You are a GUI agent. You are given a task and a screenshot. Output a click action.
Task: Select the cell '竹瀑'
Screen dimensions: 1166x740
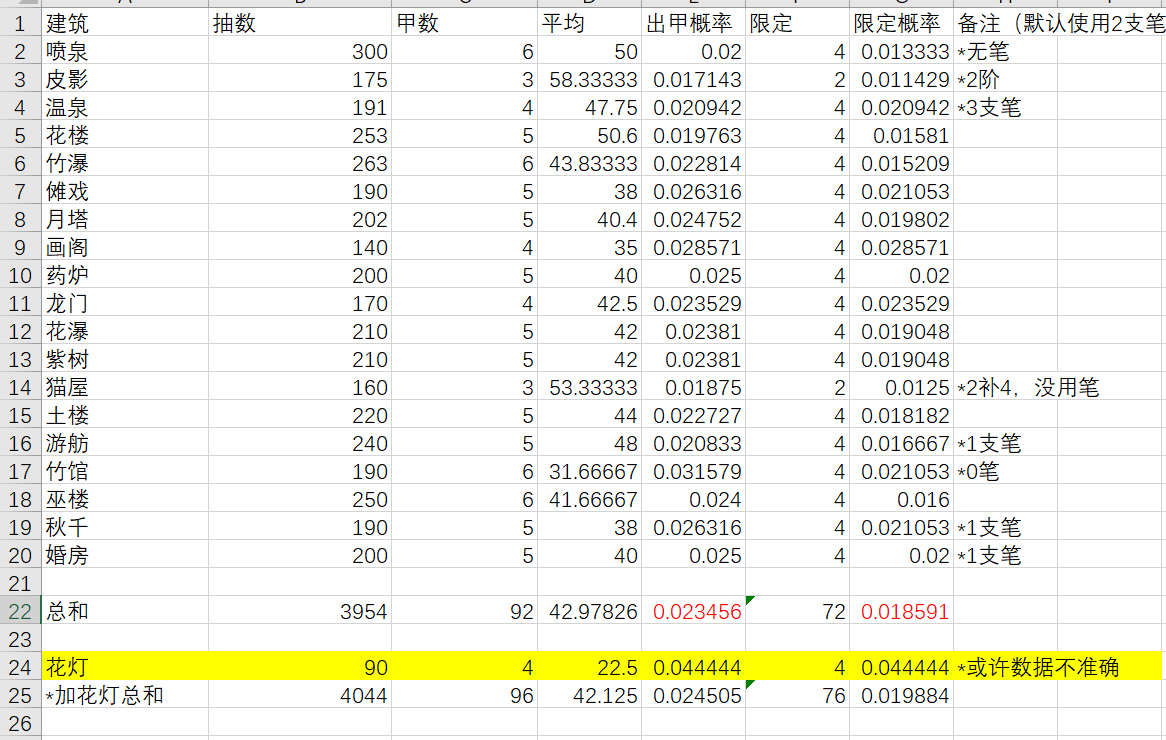[x=125, y=164]
